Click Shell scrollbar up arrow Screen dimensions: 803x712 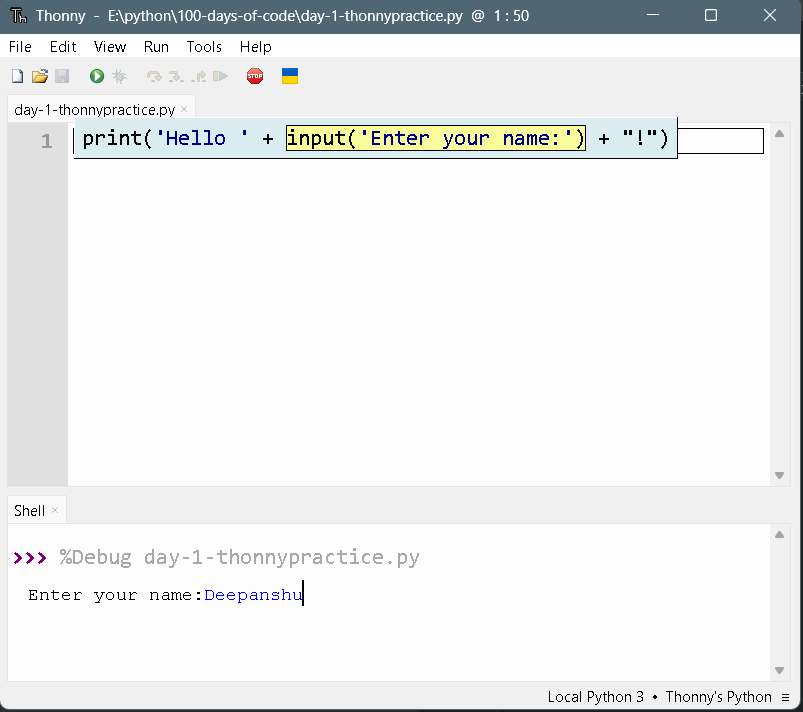(x=779, y=535)
